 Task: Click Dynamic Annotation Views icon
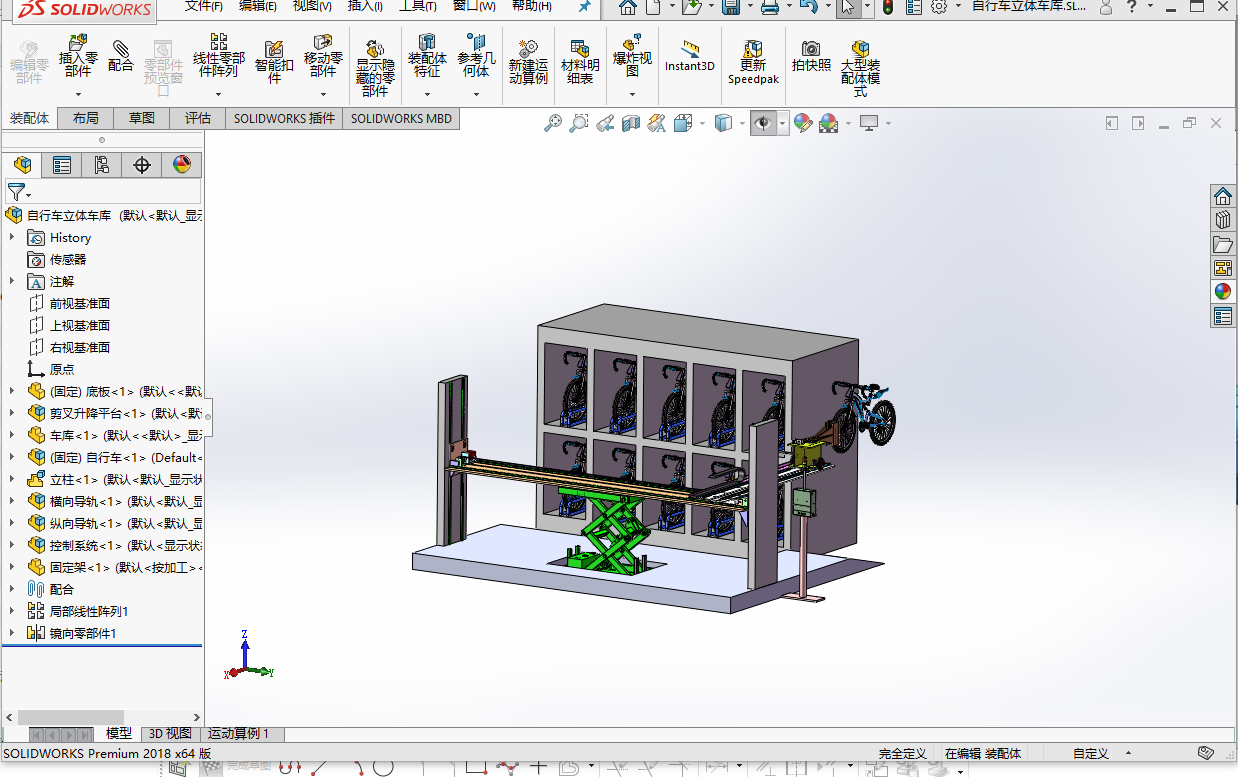(657, 123)
